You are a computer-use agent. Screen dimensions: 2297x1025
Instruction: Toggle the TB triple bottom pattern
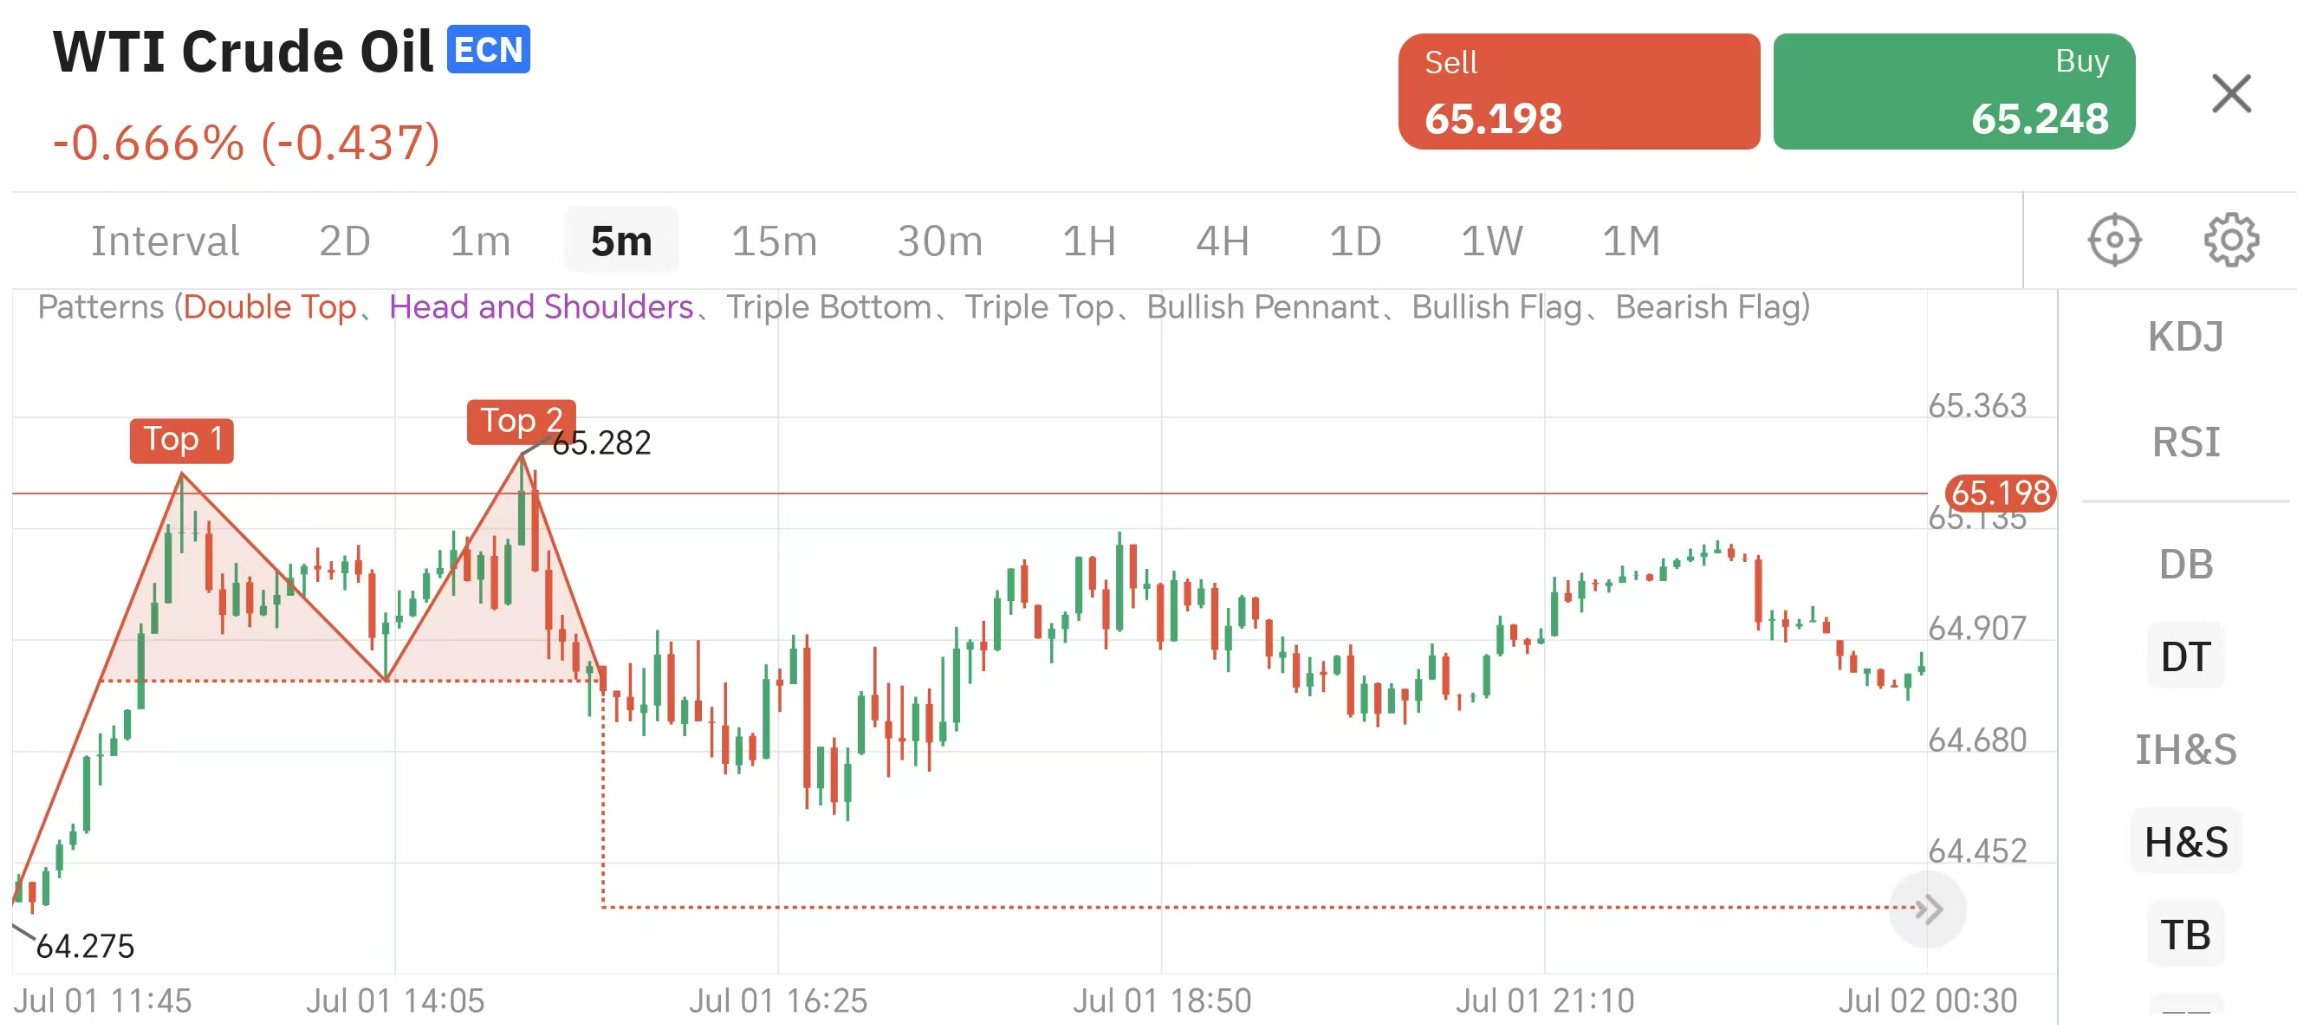click(x=2185, y=935)
